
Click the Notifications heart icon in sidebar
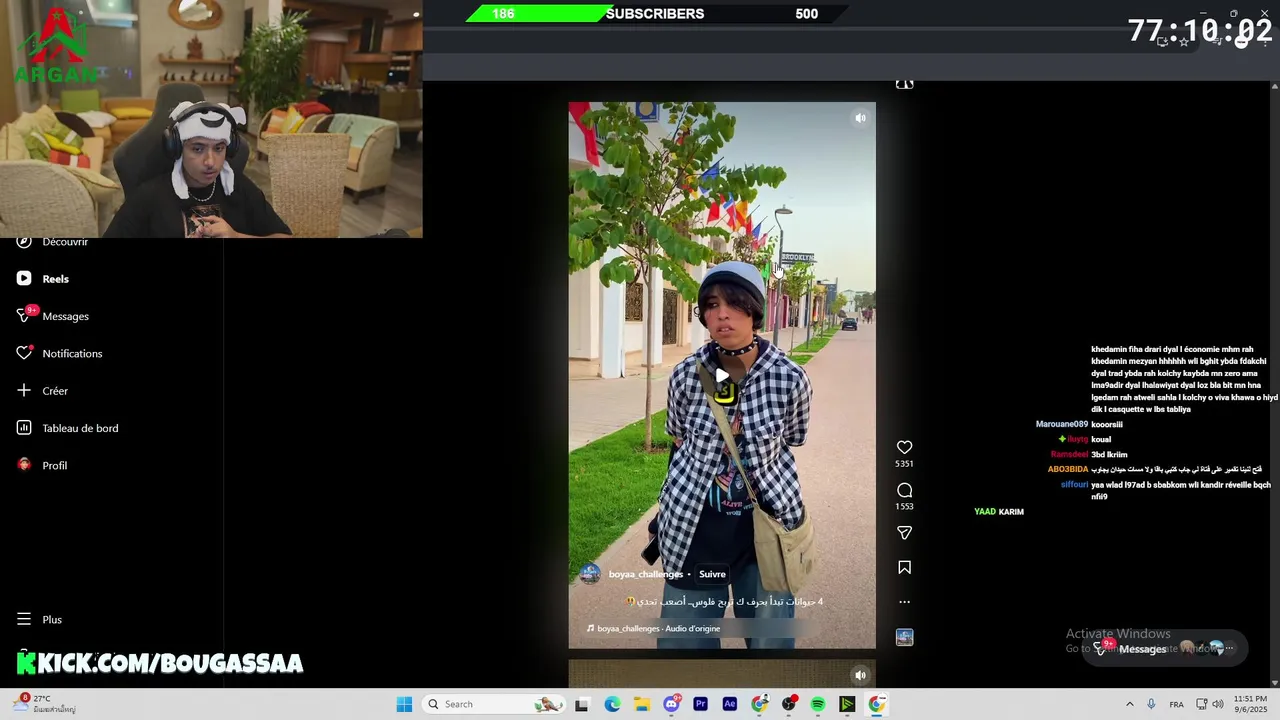click(24, 353)
